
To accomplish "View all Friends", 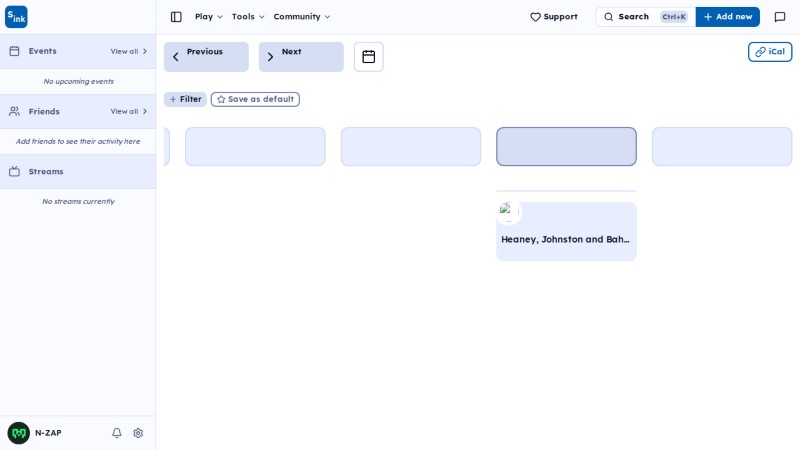I will click(x=129, y=111).
